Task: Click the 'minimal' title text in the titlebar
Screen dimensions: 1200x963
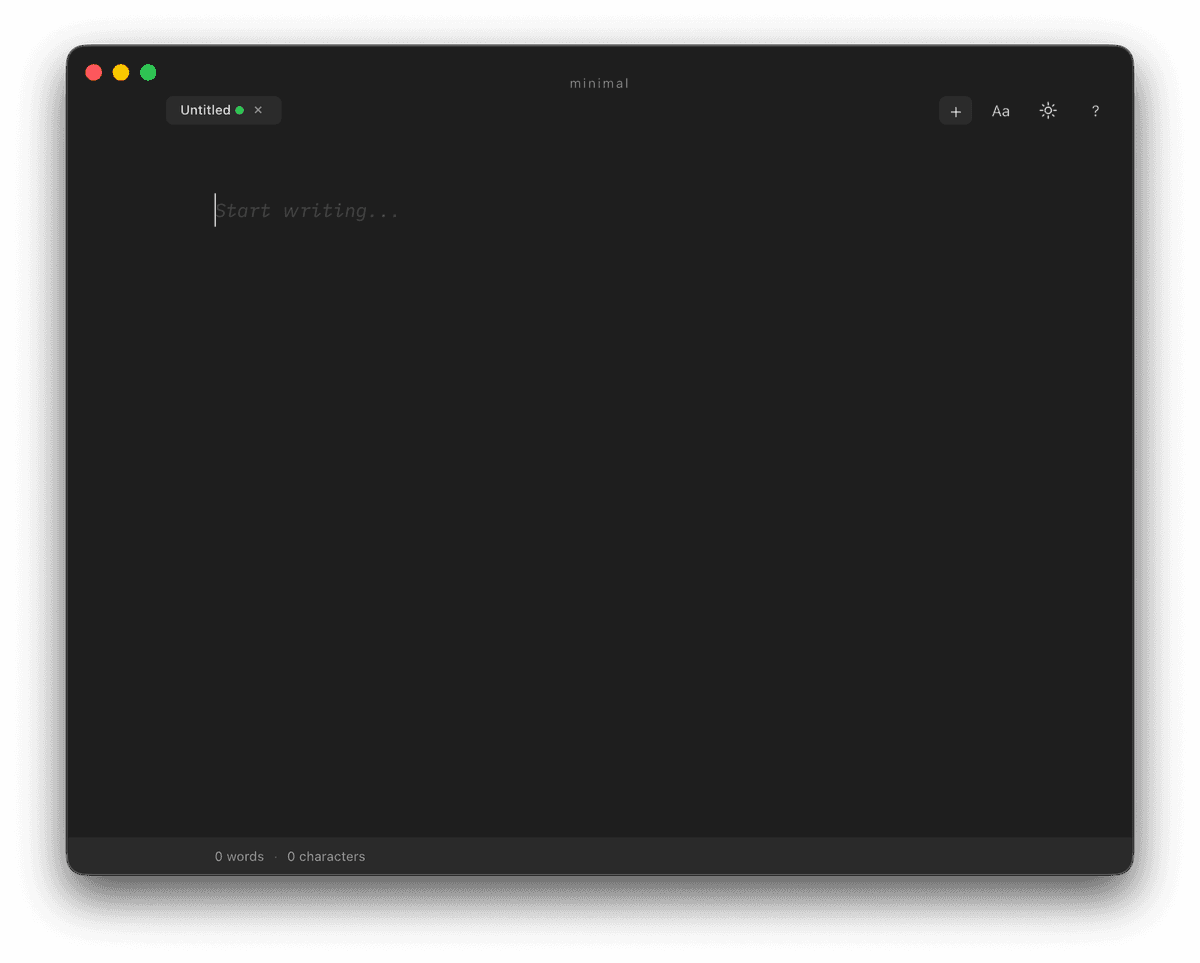Action: coord(599,83)
